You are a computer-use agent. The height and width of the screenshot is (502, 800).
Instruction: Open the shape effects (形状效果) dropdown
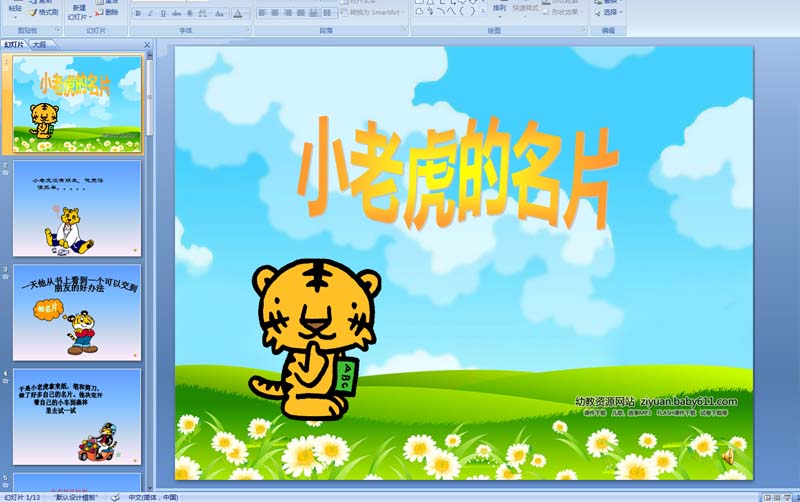click(562, 12)
